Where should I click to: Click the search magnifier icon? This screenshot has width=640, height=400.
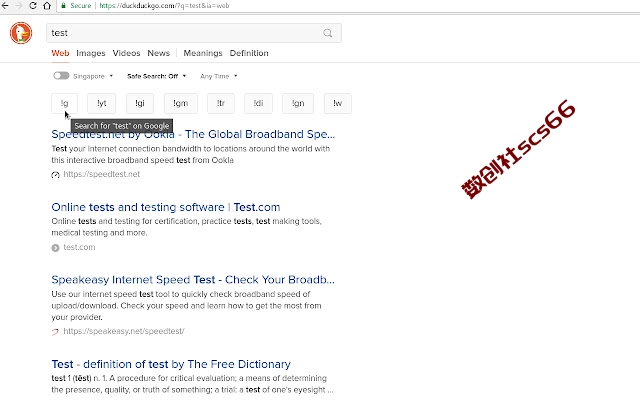(328, 33)
